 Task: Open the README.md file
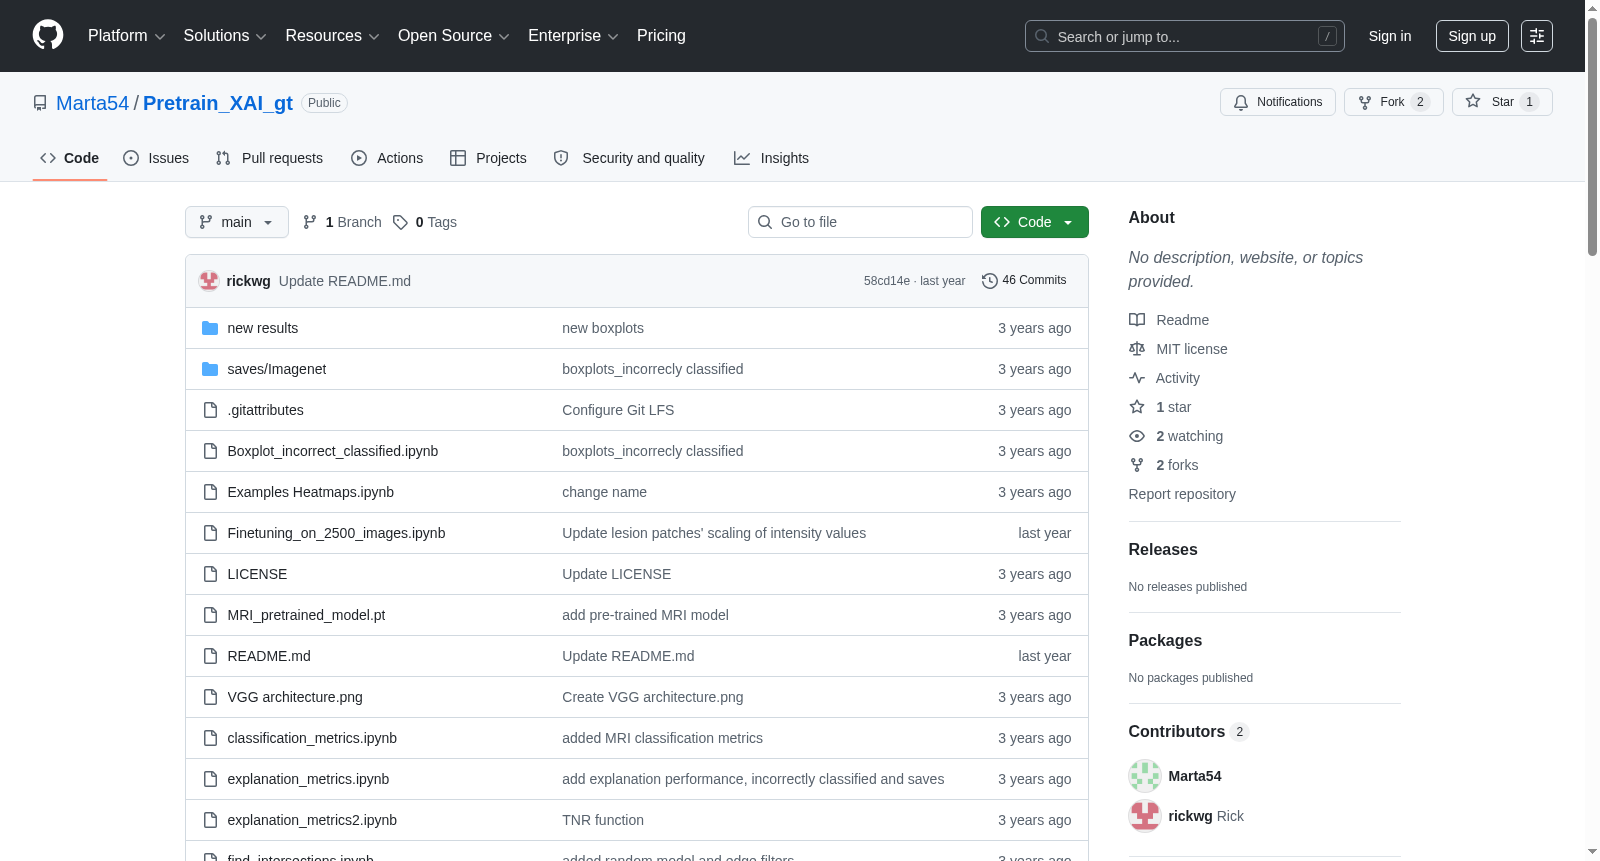pos(269,656)
